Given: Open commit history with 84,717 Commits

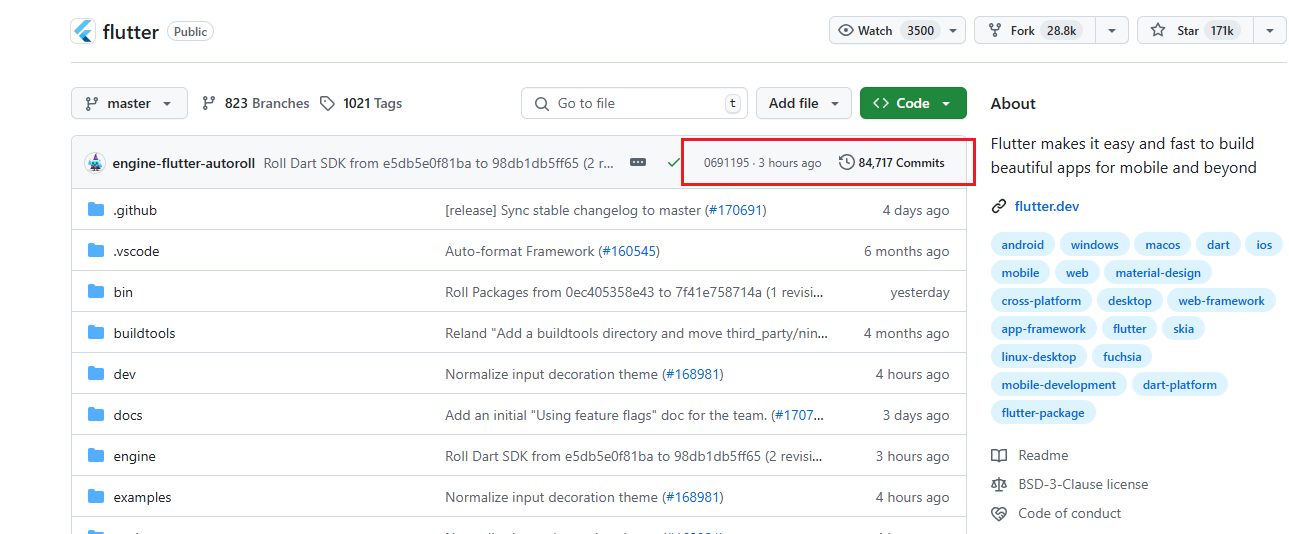Looking at the screenshot, I should pyautogui.click(x=891, y=163).
